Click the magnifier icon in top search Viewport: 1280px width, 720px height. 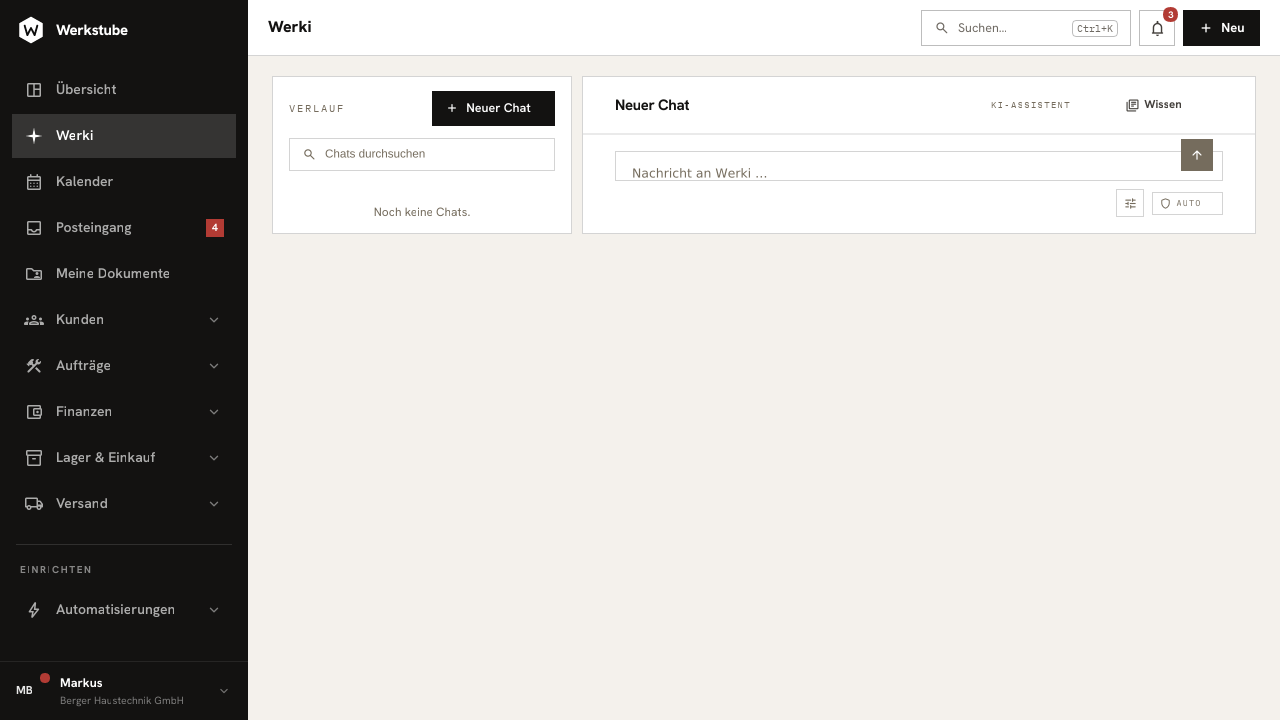[x=941, y=28]
